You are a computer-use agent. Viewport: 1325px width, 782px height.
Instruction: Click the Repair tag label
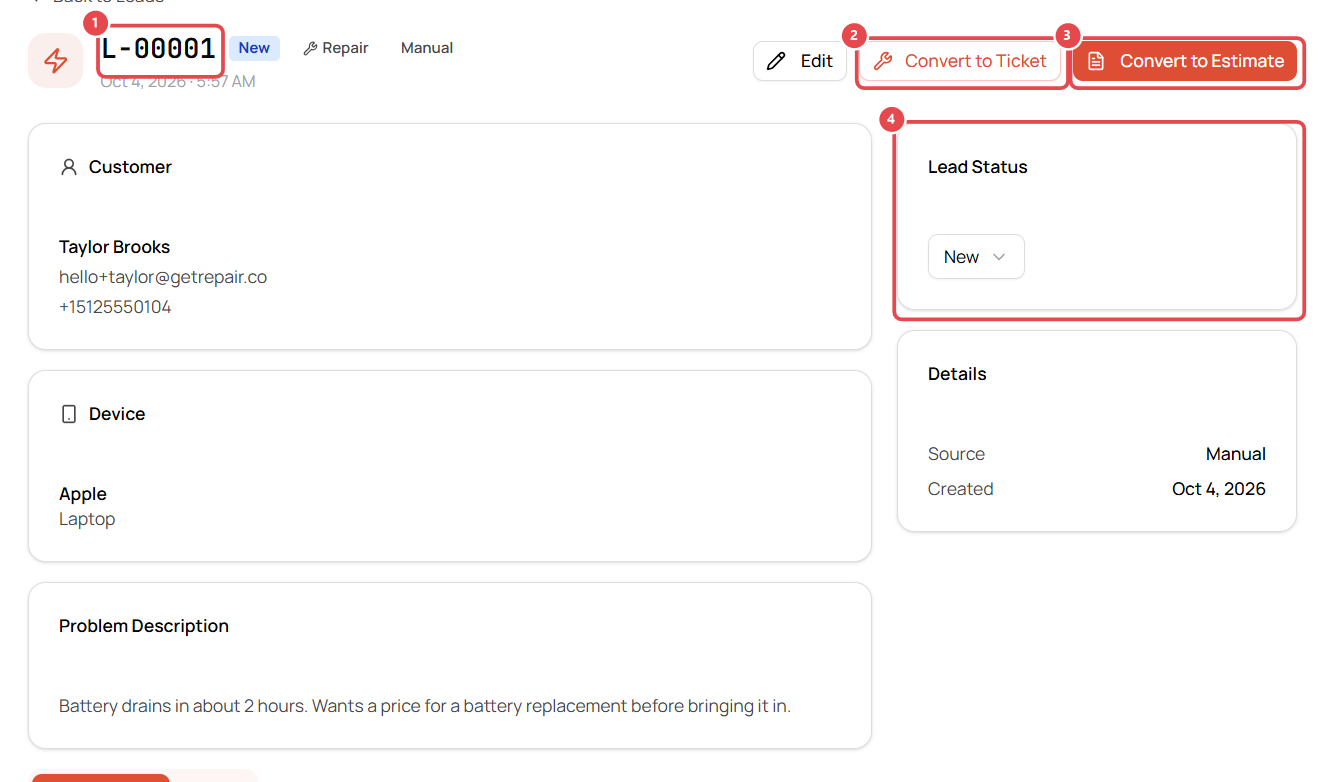(345, 48)
